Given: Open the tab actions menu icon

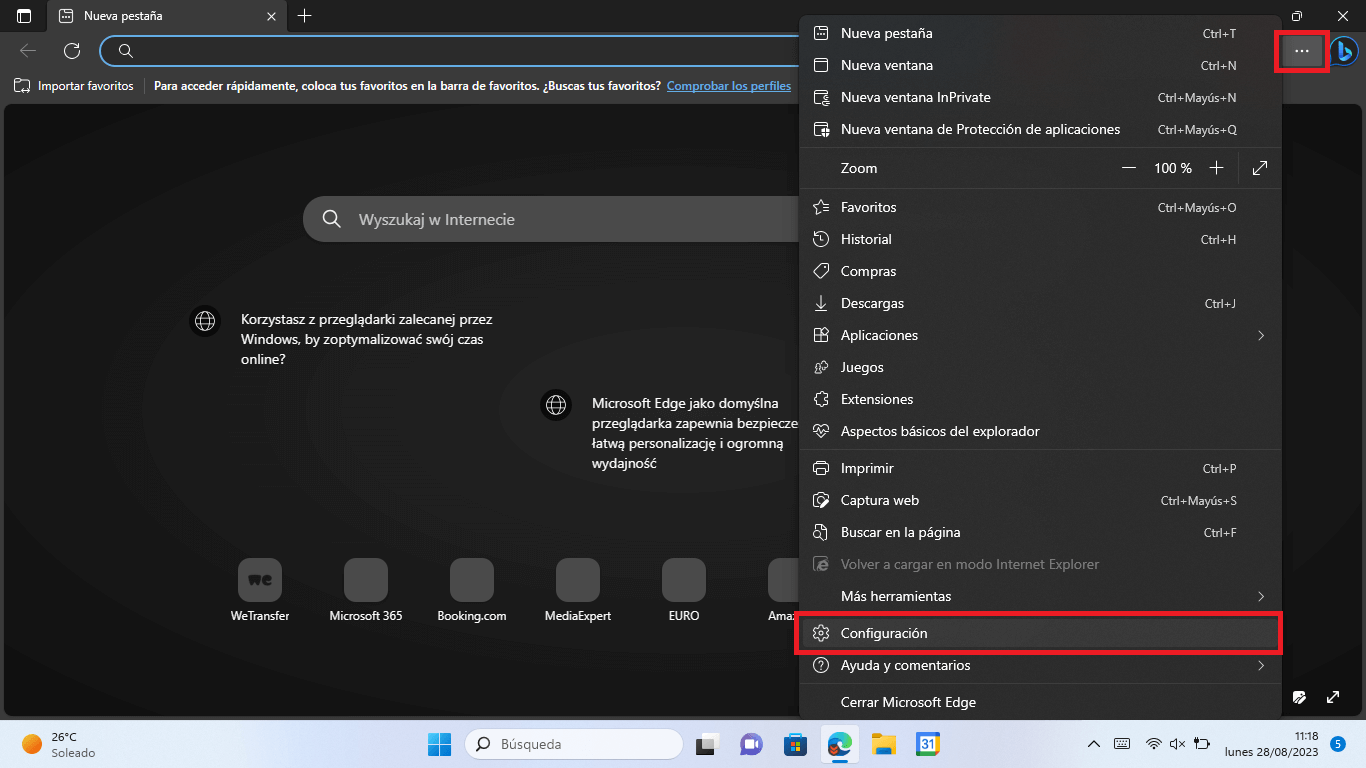Looking at the screenshot, I should [x=24, y=16].
